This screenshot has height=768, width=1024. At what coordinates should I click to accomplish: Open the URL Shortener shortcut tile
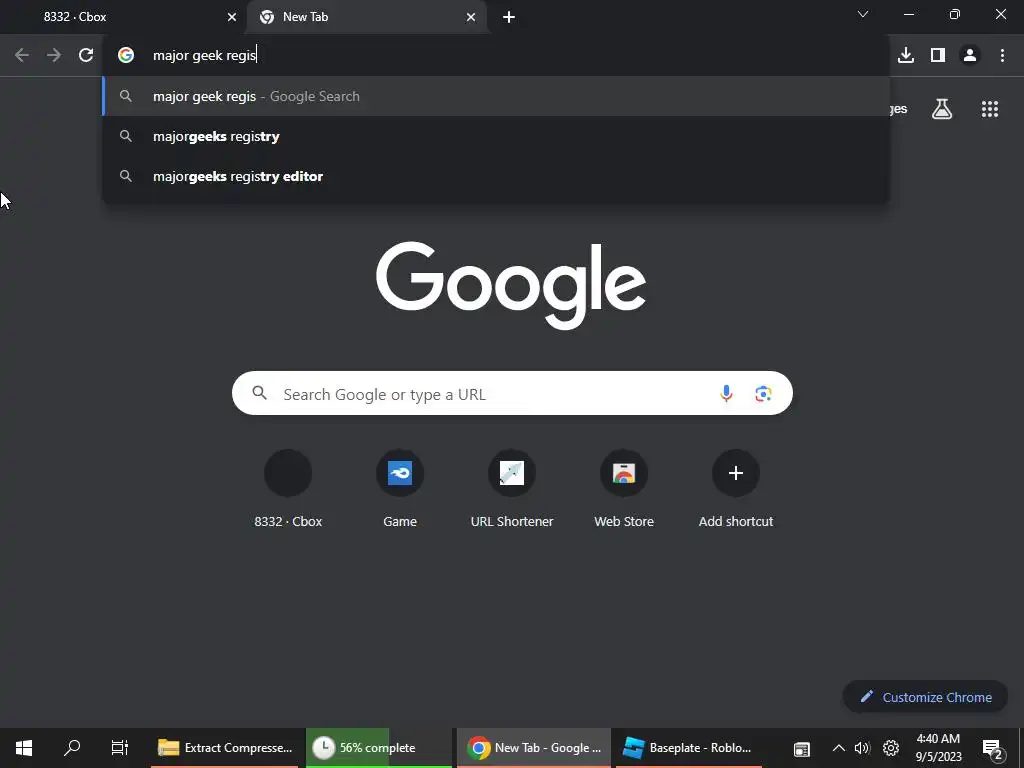click(511, 488)
